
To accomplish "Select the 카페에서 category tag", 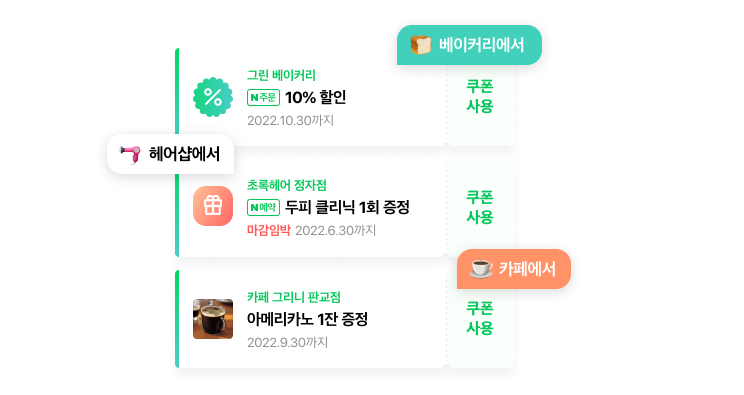I will [x=514, y=269].
